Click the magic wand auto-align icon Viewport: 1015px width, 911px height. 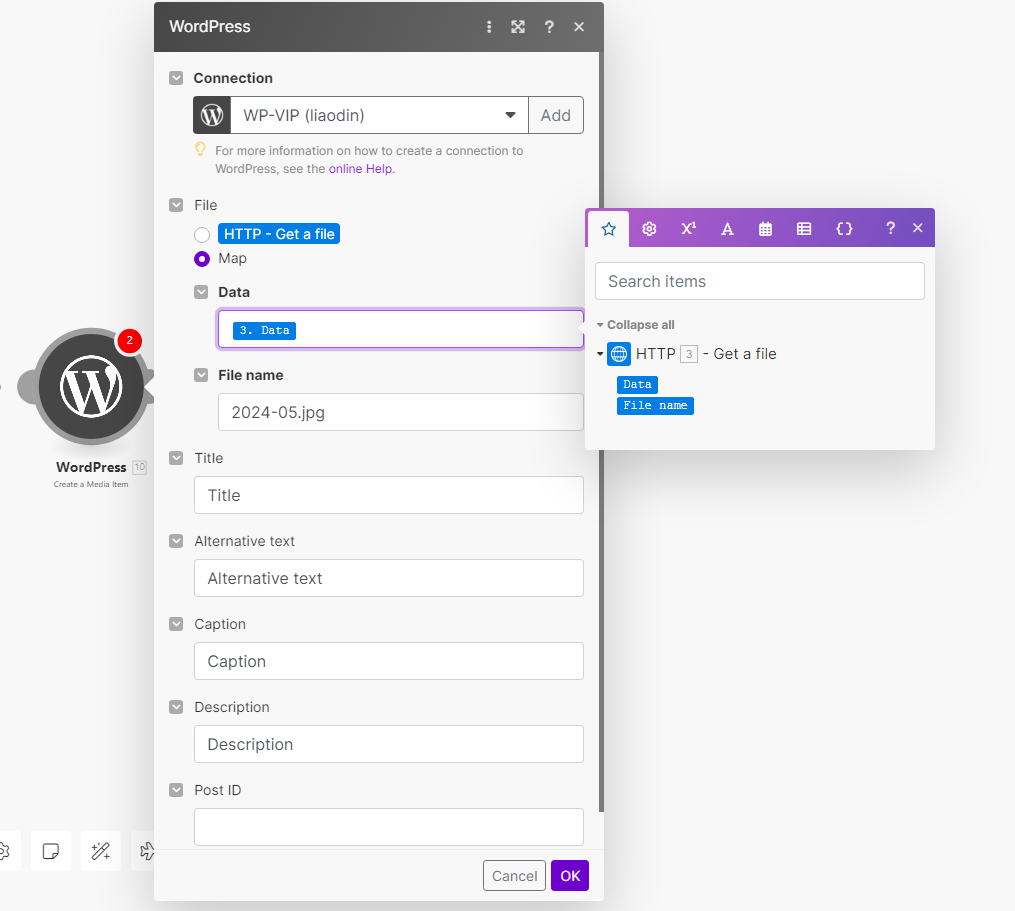point(100,851)
